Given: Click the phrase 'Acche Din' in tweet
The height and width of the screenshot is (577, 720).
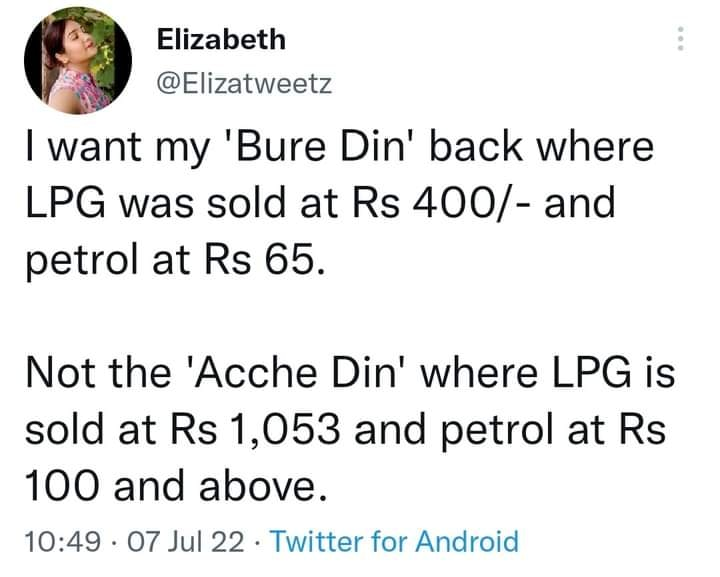Looking at the screenshot, I should point(298,373).
